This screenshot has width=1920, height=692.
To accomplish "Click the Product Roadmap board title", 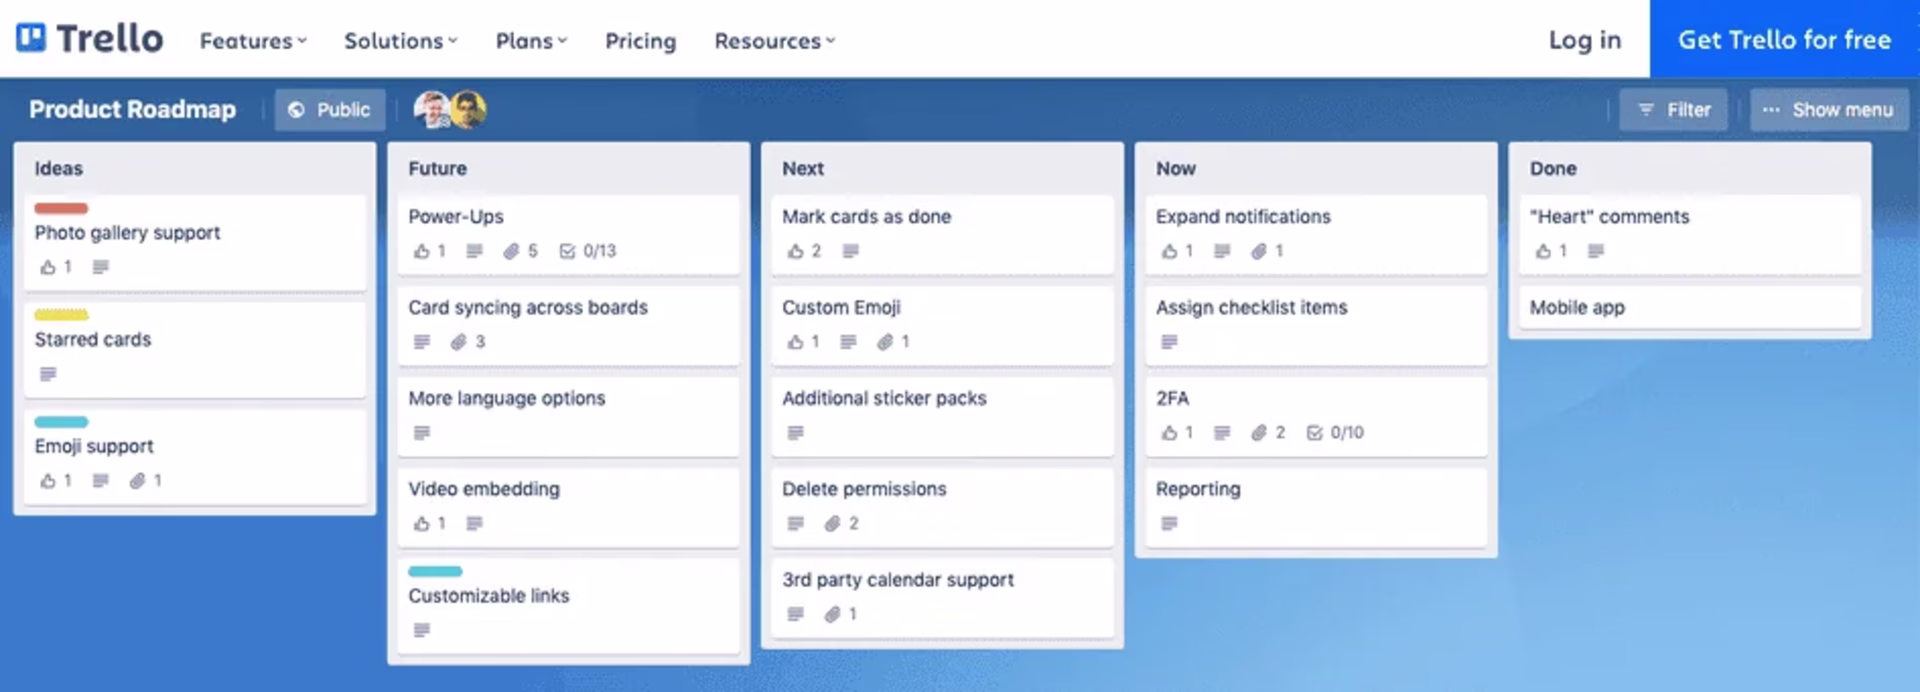I will [132, 110].
